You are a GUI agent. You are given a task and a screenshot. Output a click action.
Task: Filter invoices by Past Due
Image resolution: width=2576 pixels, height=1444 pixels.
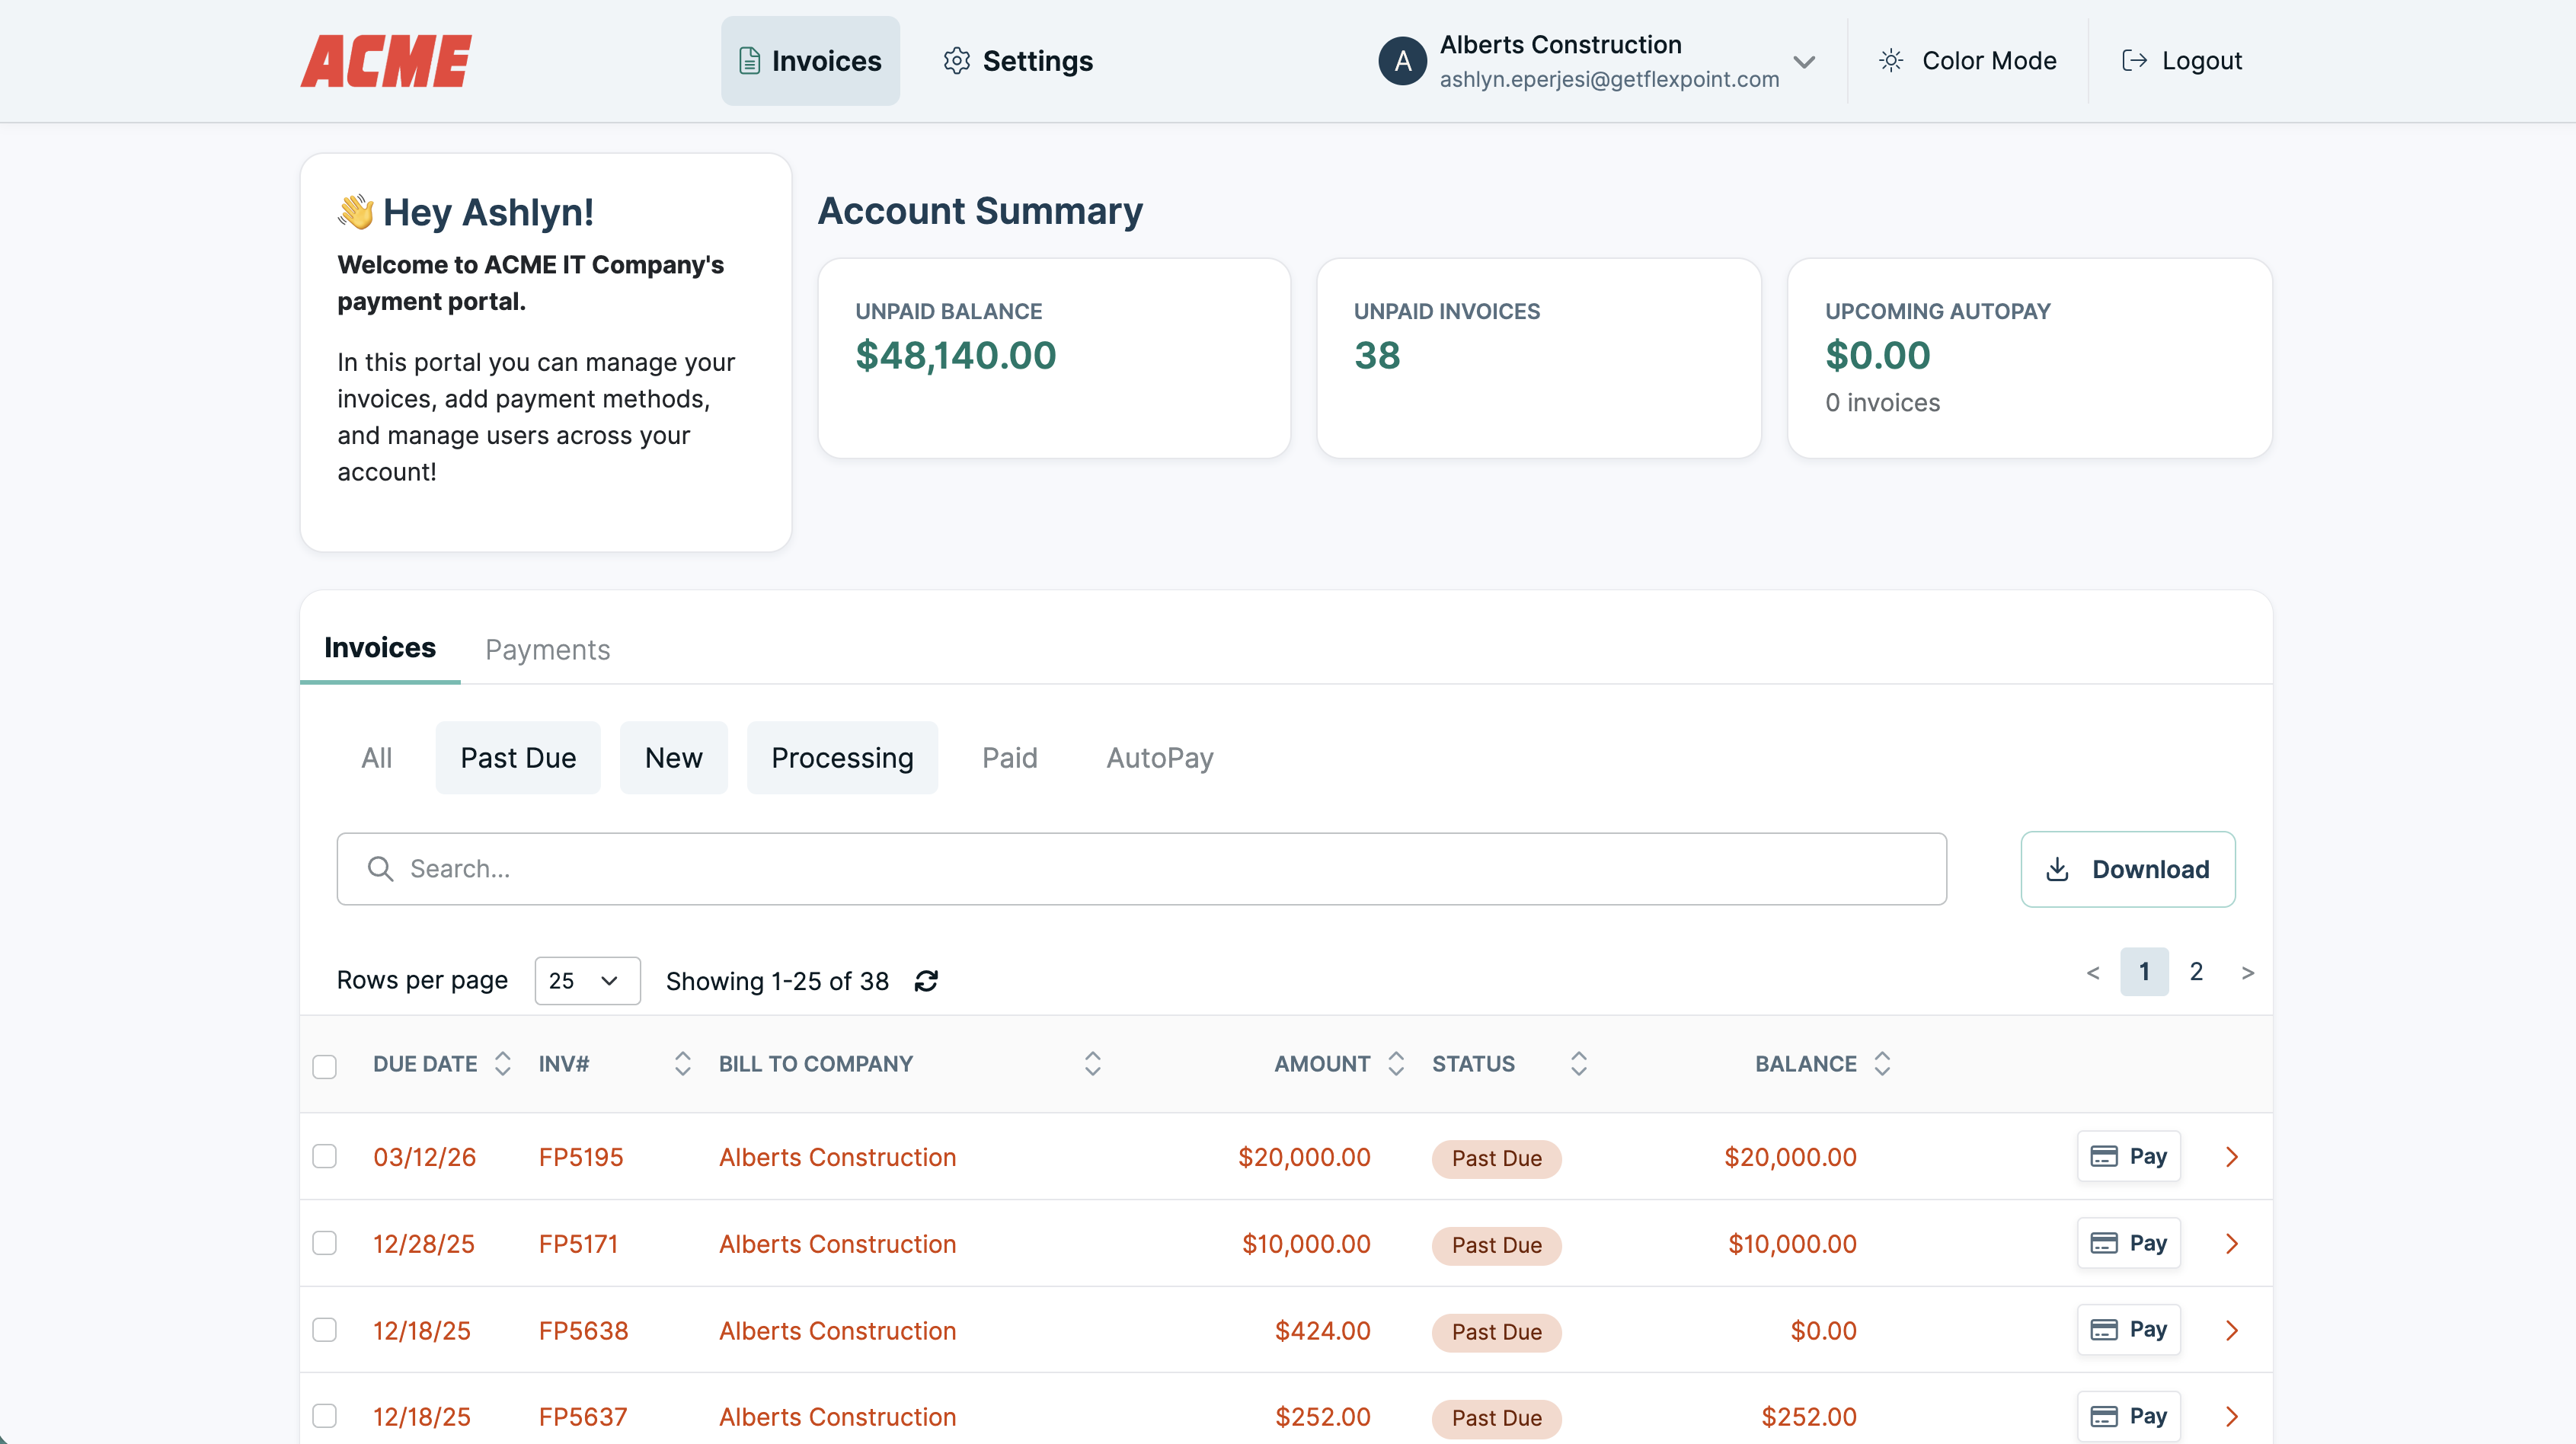518,758
